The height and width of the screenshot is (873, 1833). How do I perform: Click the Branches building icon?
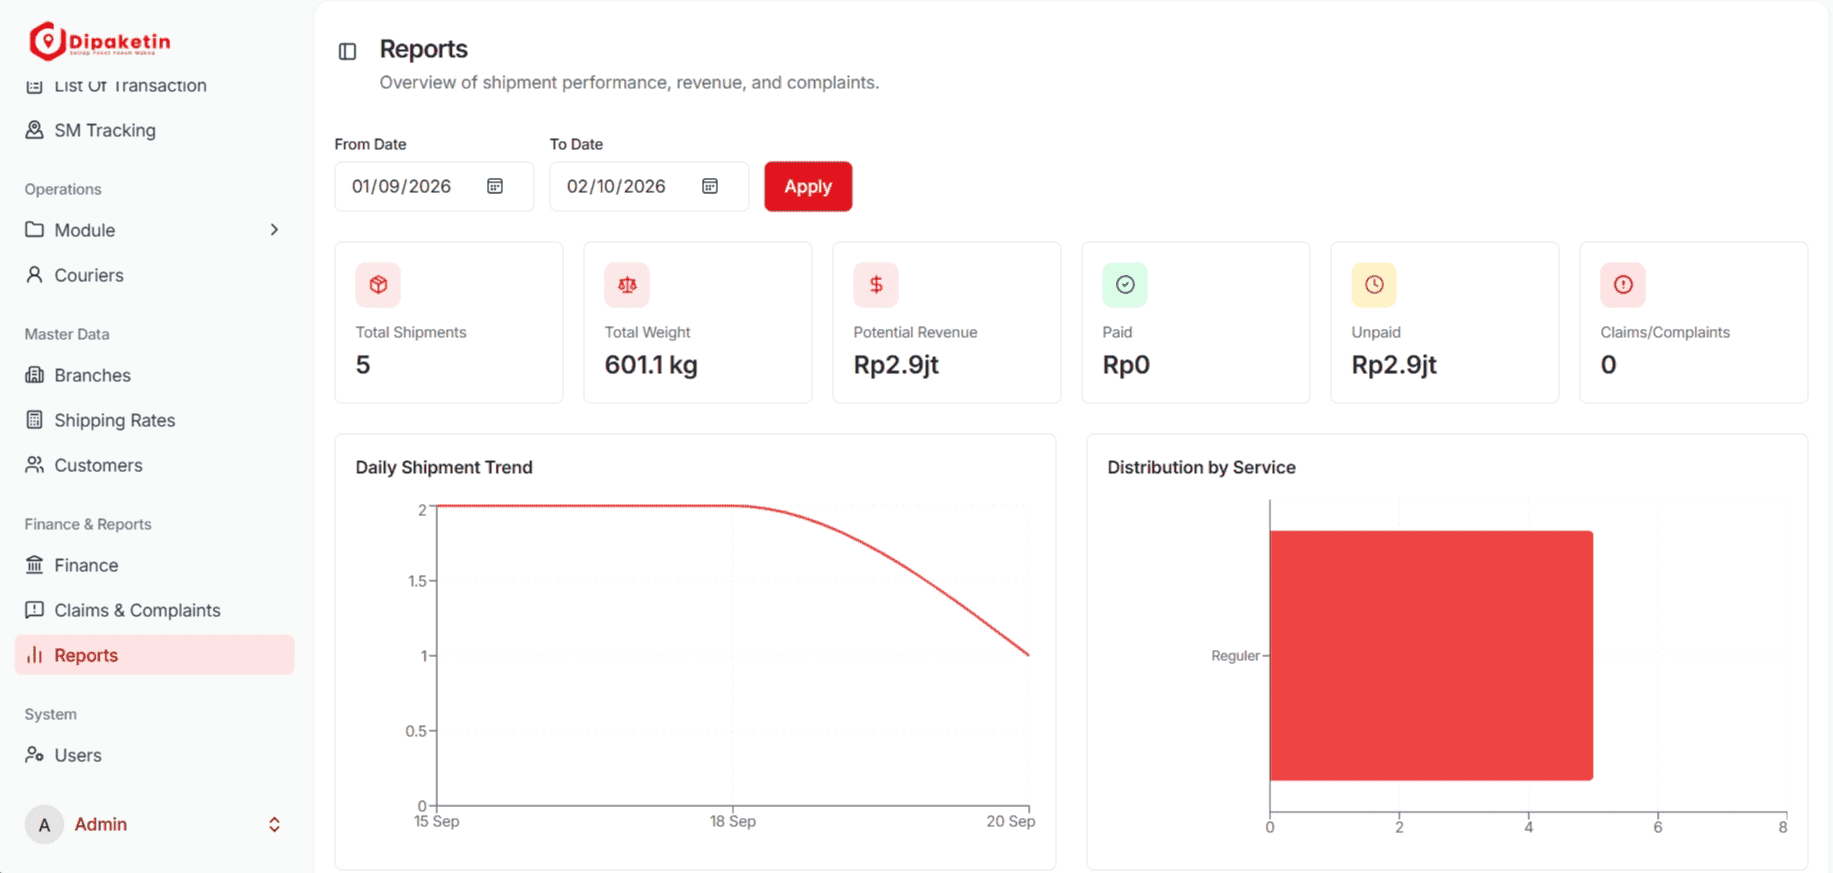(35, 375)
